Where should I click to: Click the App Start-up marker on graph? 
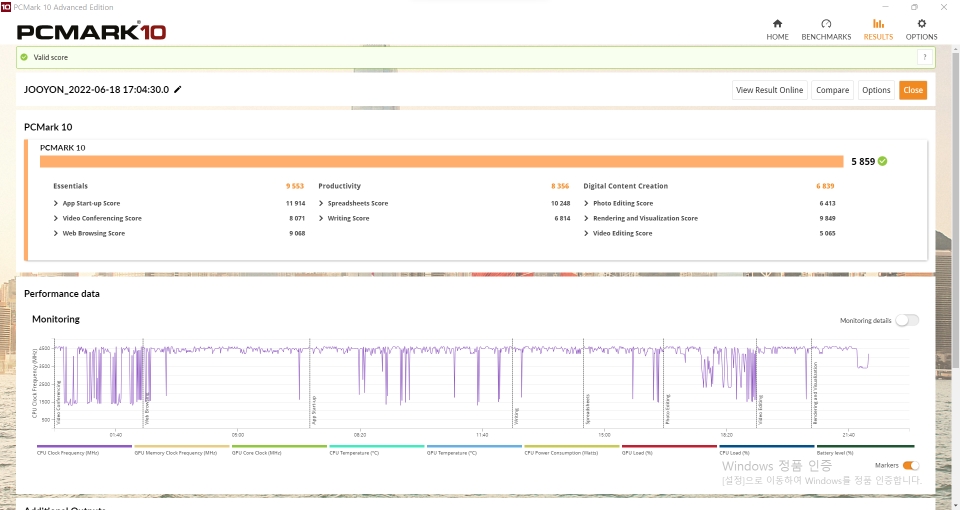(x=314, y=410)
